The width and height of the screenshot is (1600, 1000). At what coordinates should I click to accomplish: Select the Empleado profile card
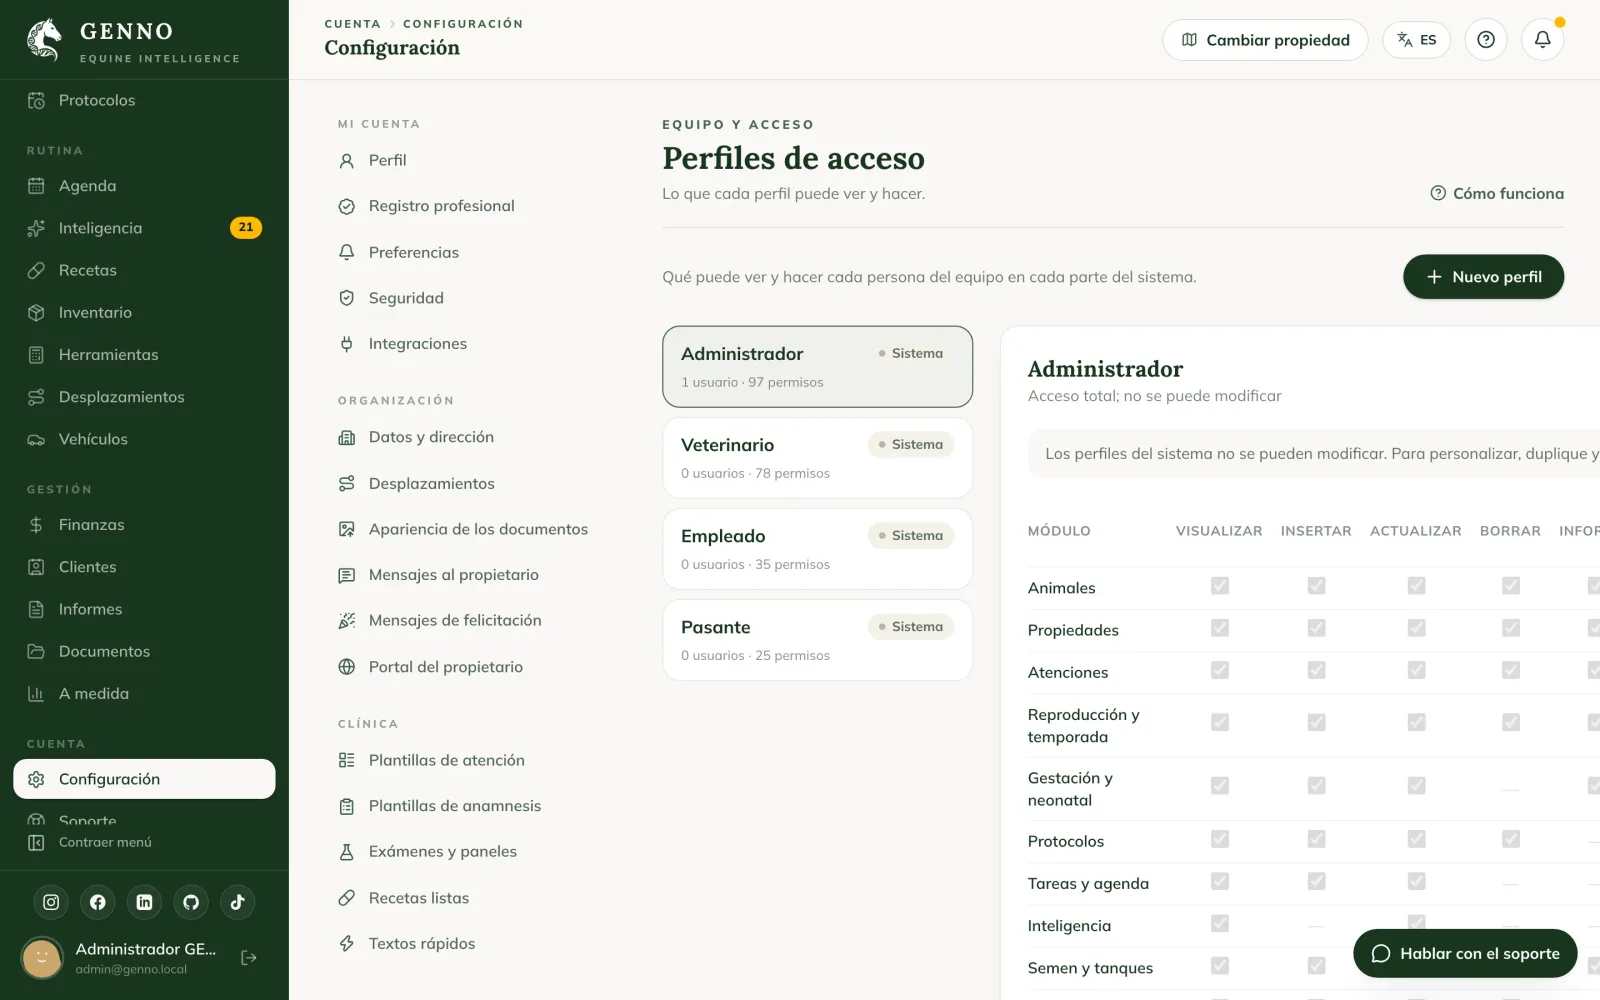point(817,549)
